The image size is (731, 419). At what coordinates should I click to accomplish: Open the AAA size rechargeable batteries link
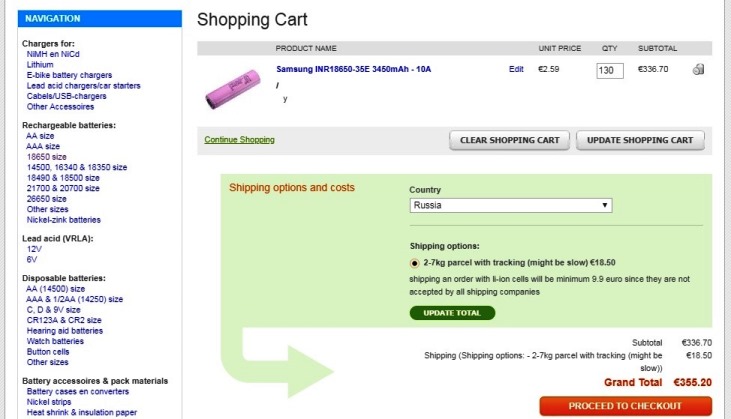pos(43,146)
